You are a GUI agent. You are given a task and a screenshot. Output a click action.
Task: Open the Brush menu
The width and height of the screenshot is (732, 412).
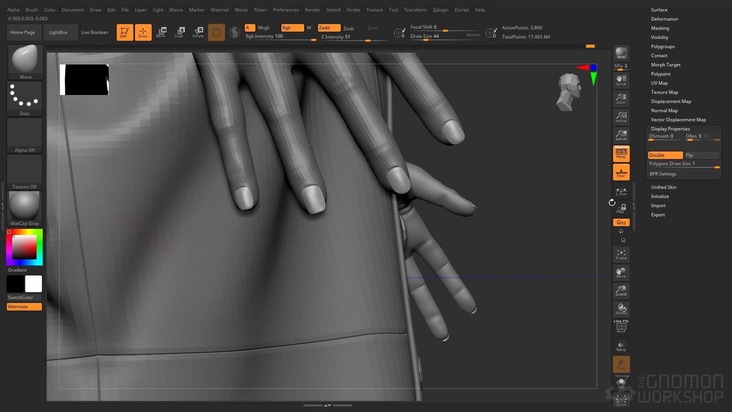[32, 10]
